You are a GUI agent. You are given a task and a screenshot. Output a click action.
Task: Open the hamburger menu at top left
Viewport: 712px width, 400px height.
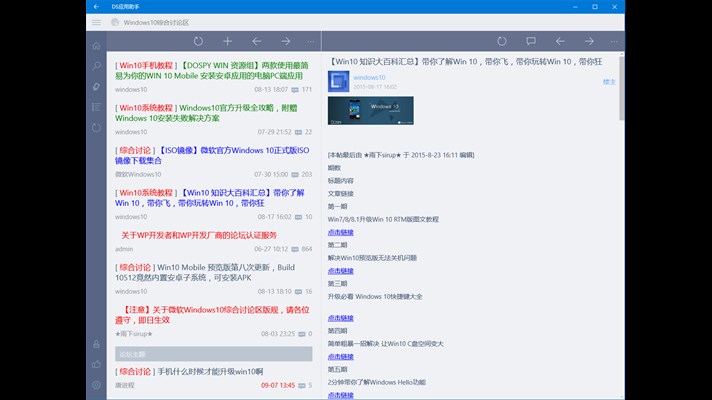96,21
